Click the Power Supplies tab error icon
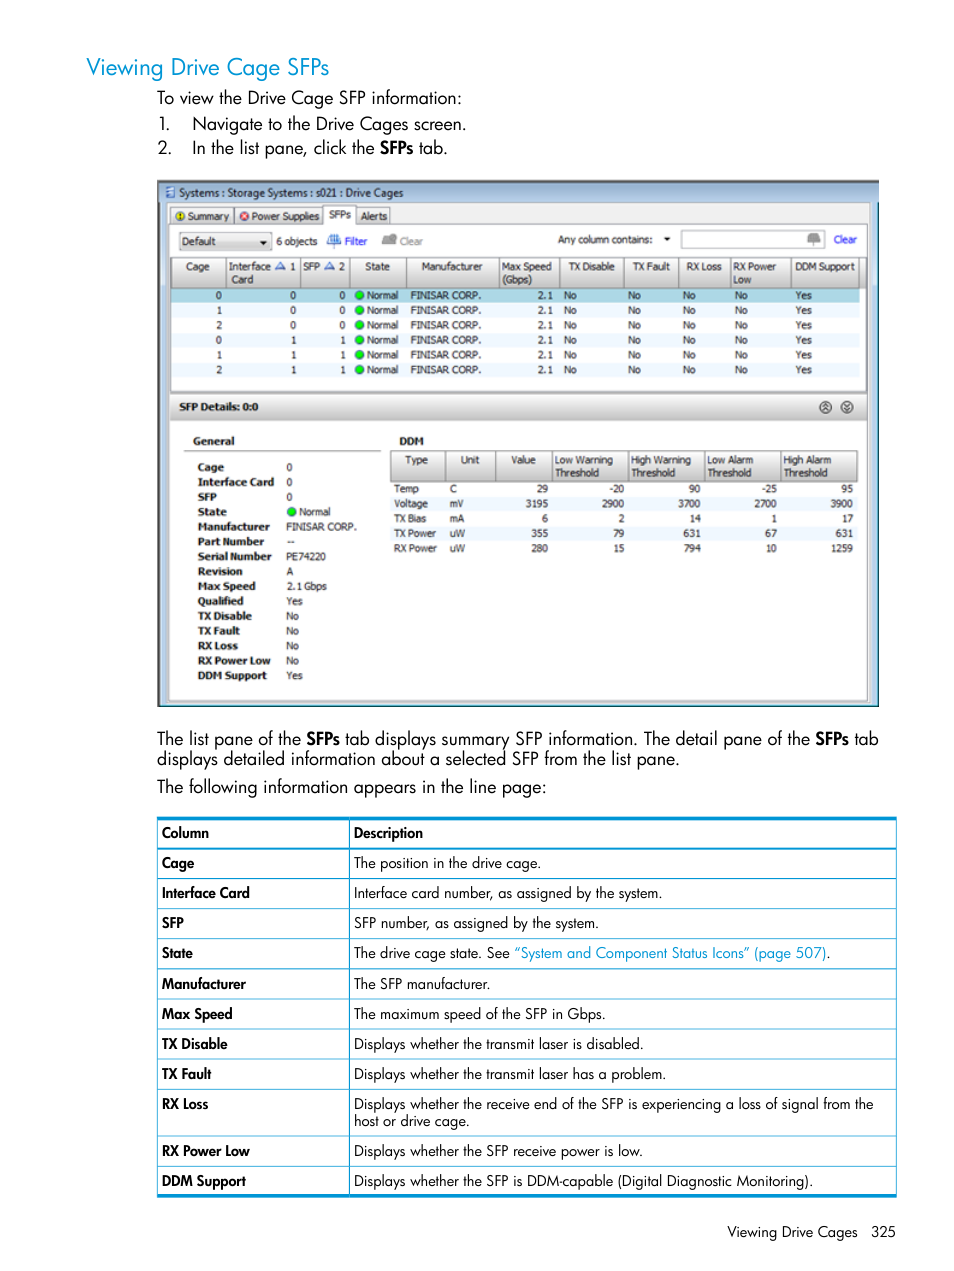This screenshot has height=1271, width=954. point(244,216)
